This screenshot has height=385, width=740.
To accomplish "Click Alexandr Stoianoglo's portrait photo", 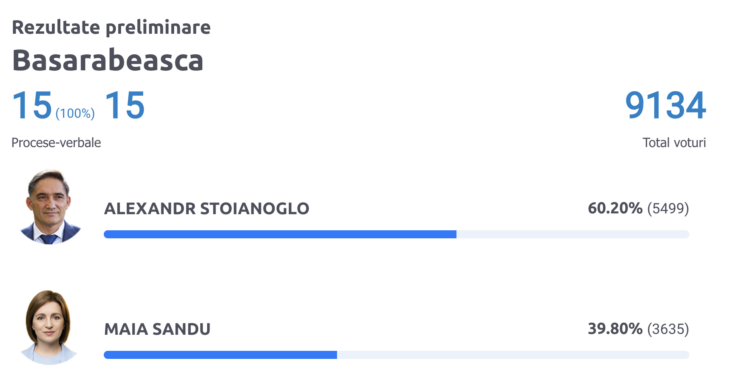I will click(x=50, y=207).
